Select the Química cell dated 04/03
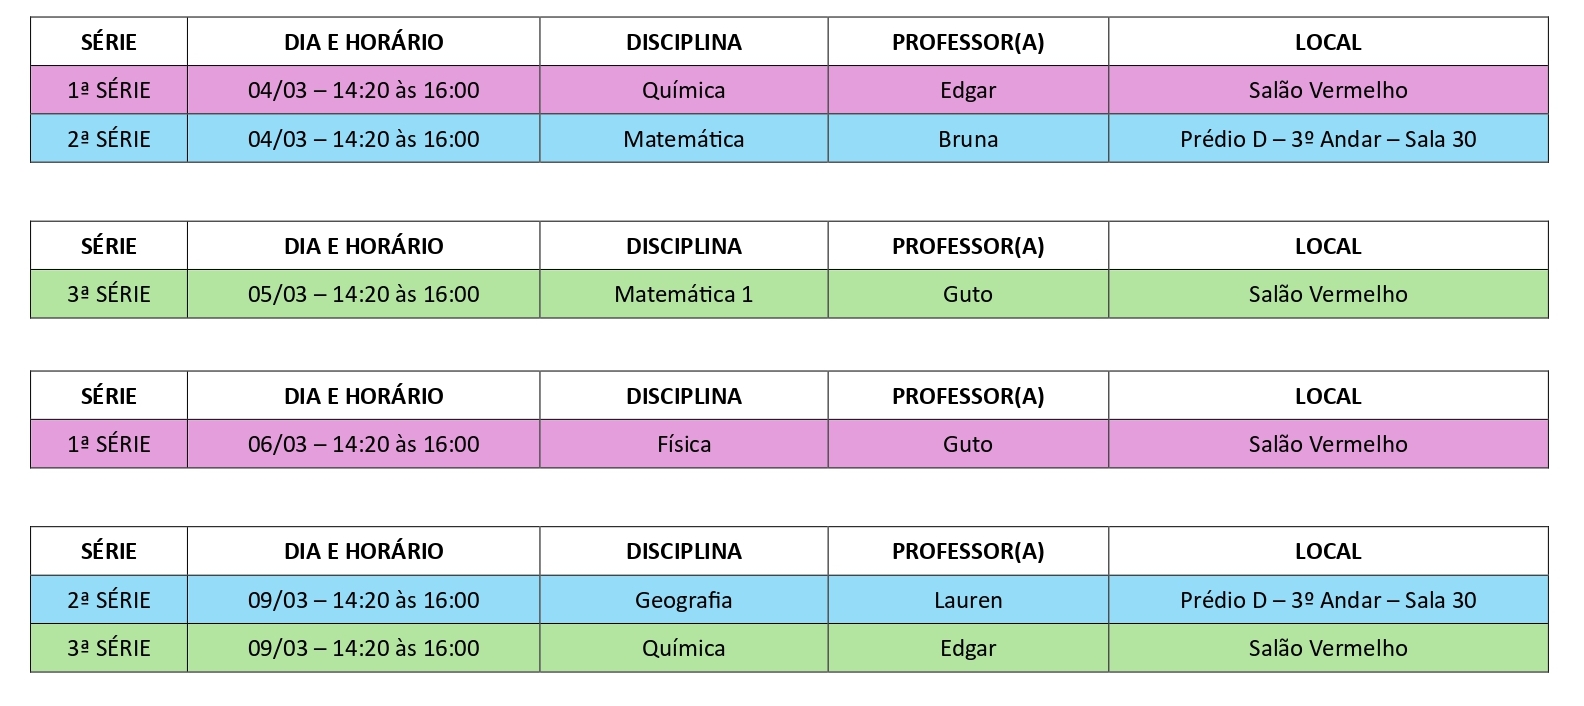 click(683, 90)
